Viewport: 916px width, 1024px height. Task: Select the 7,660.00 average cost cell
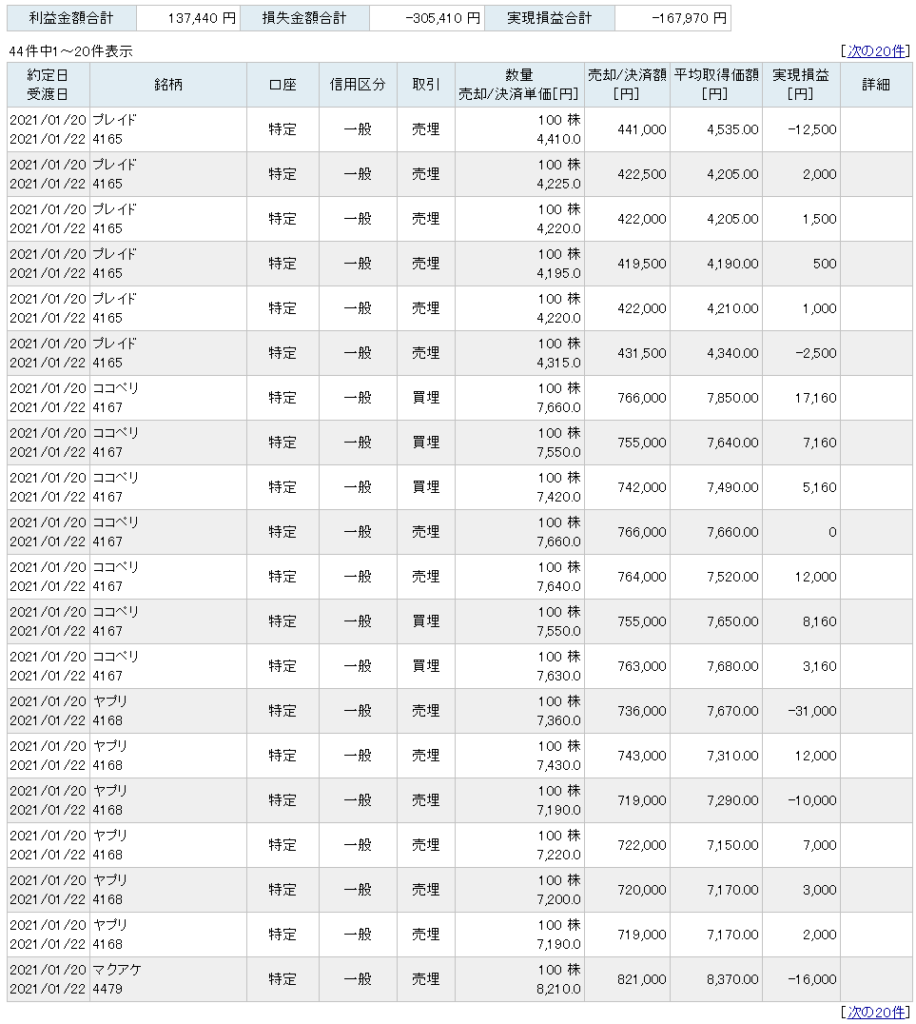point(716,532)
